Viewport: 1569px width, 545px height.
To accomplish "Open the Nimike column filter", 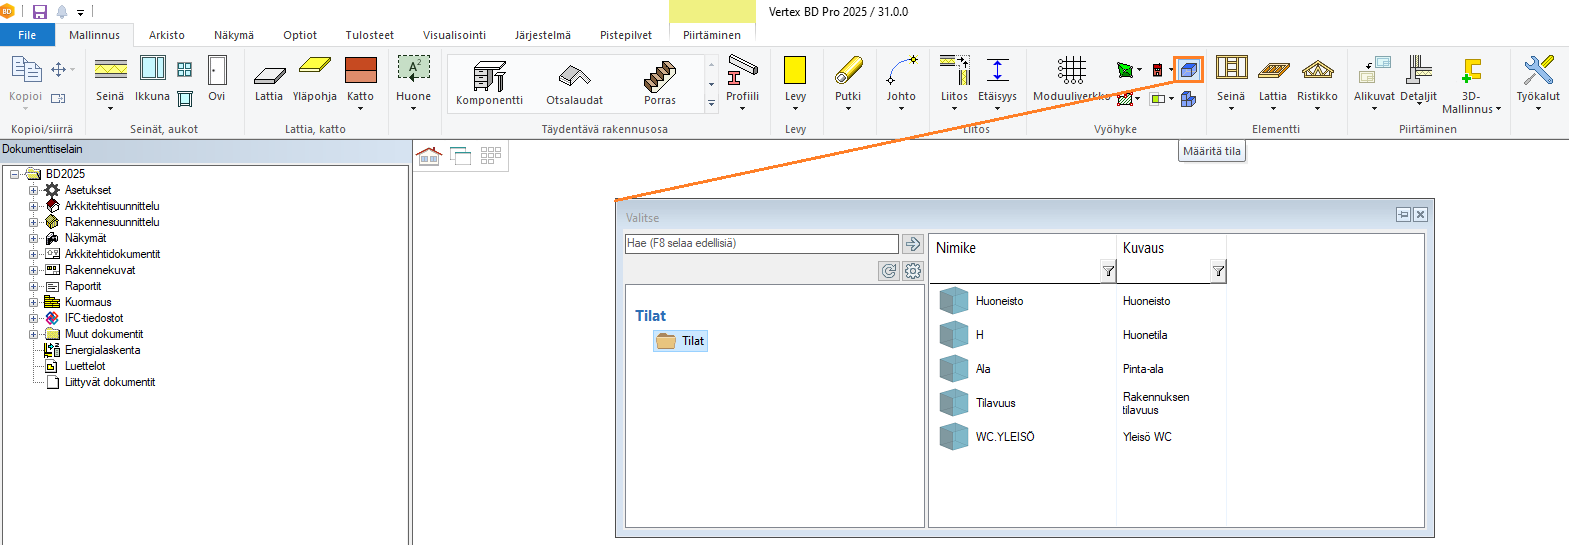I will [1108, 271].
